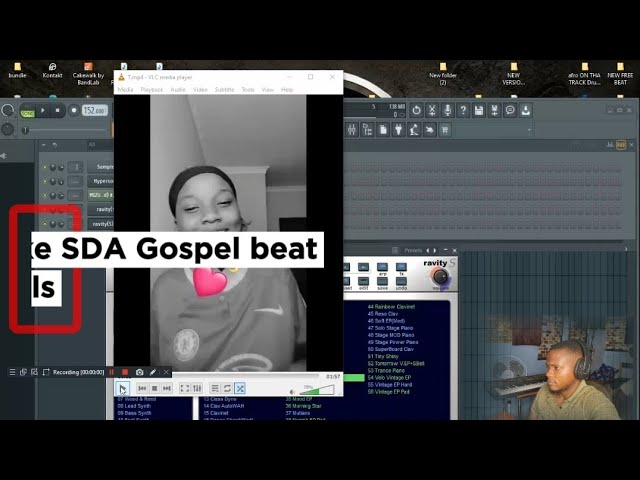640x480 pixels.
Task: Toggle VLC fullscreen button
Action: (184, 388)
